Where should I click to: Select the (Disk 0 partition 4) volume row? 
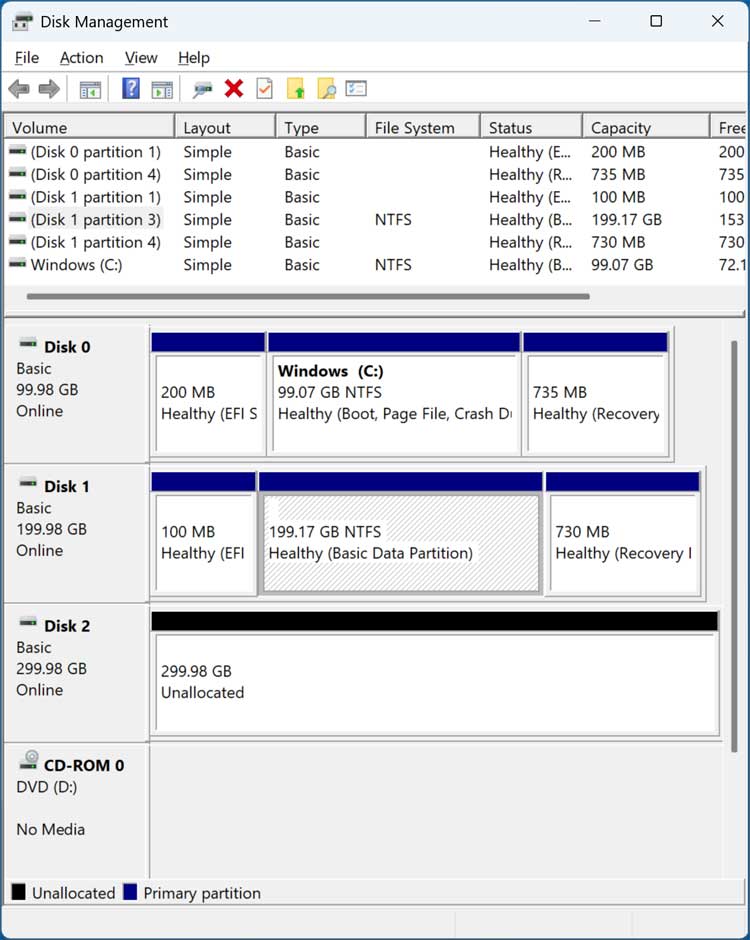(375, 175)
